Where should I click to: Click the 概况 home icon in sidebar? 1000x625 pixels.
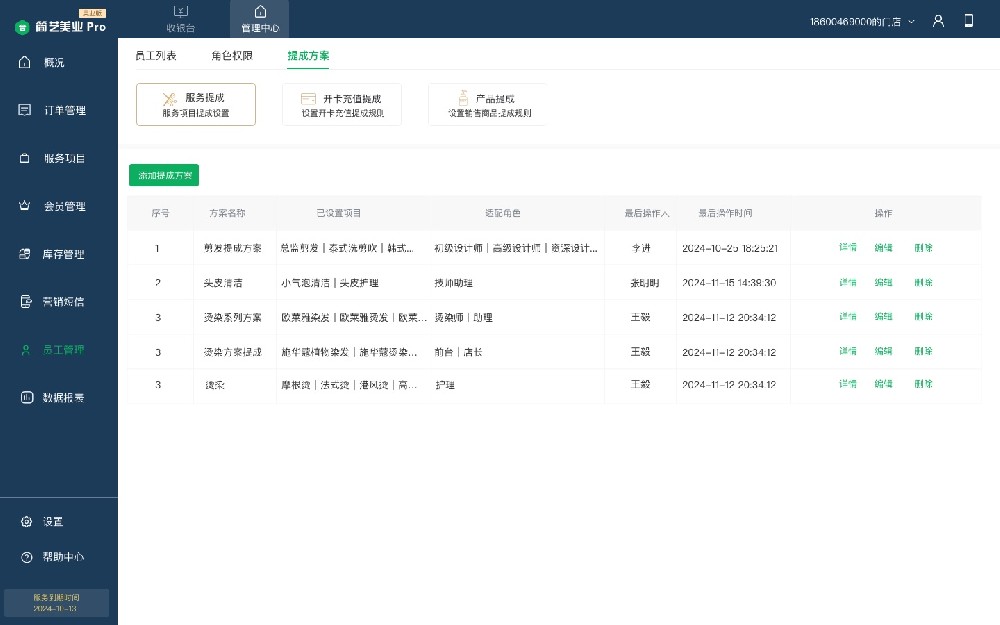click(x=25, y=62)
